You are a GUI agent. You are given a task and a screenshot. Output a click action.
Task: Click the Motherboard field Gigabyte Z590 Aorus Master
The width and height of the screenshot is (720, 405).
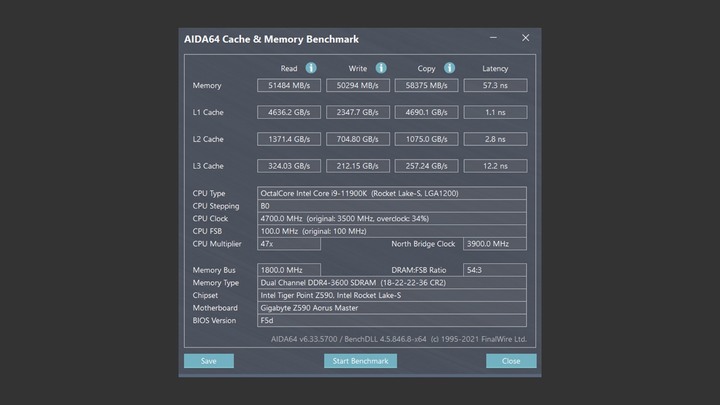click(x=392, y=308)
